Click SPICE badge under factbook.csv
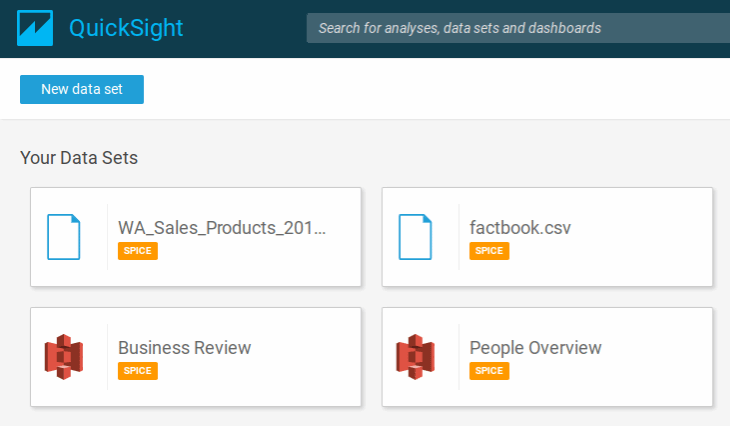730x426 pixels. [x=489, y=251]
